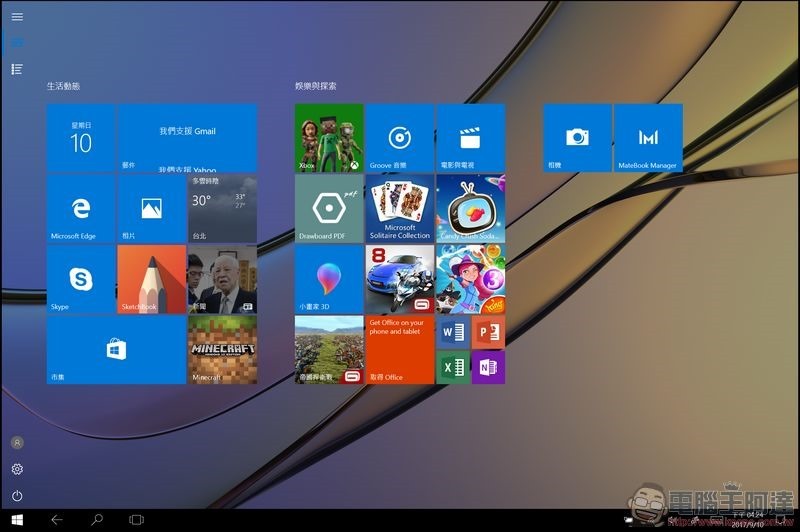This screenshot has height=532, width=800.
Task: Open Xbox tile
Action: tap(329, 138)
